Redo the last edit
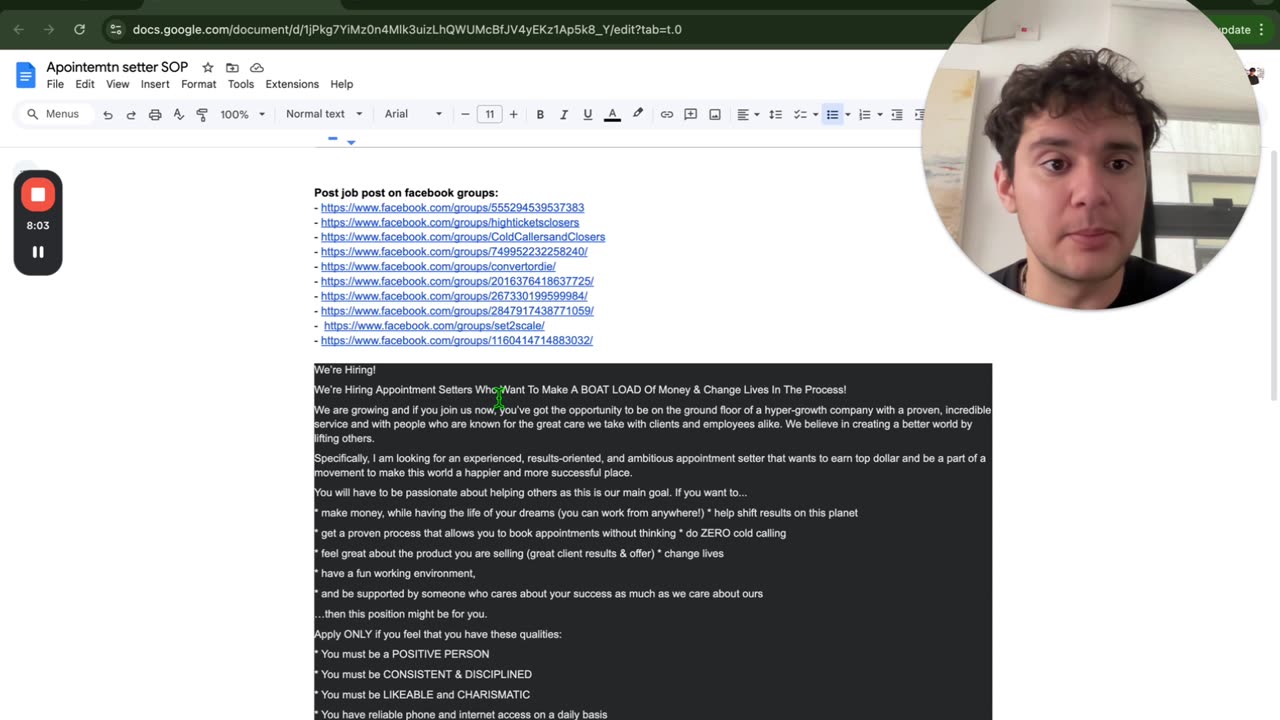Screen dimensions: 1280x720 (131, 114)
